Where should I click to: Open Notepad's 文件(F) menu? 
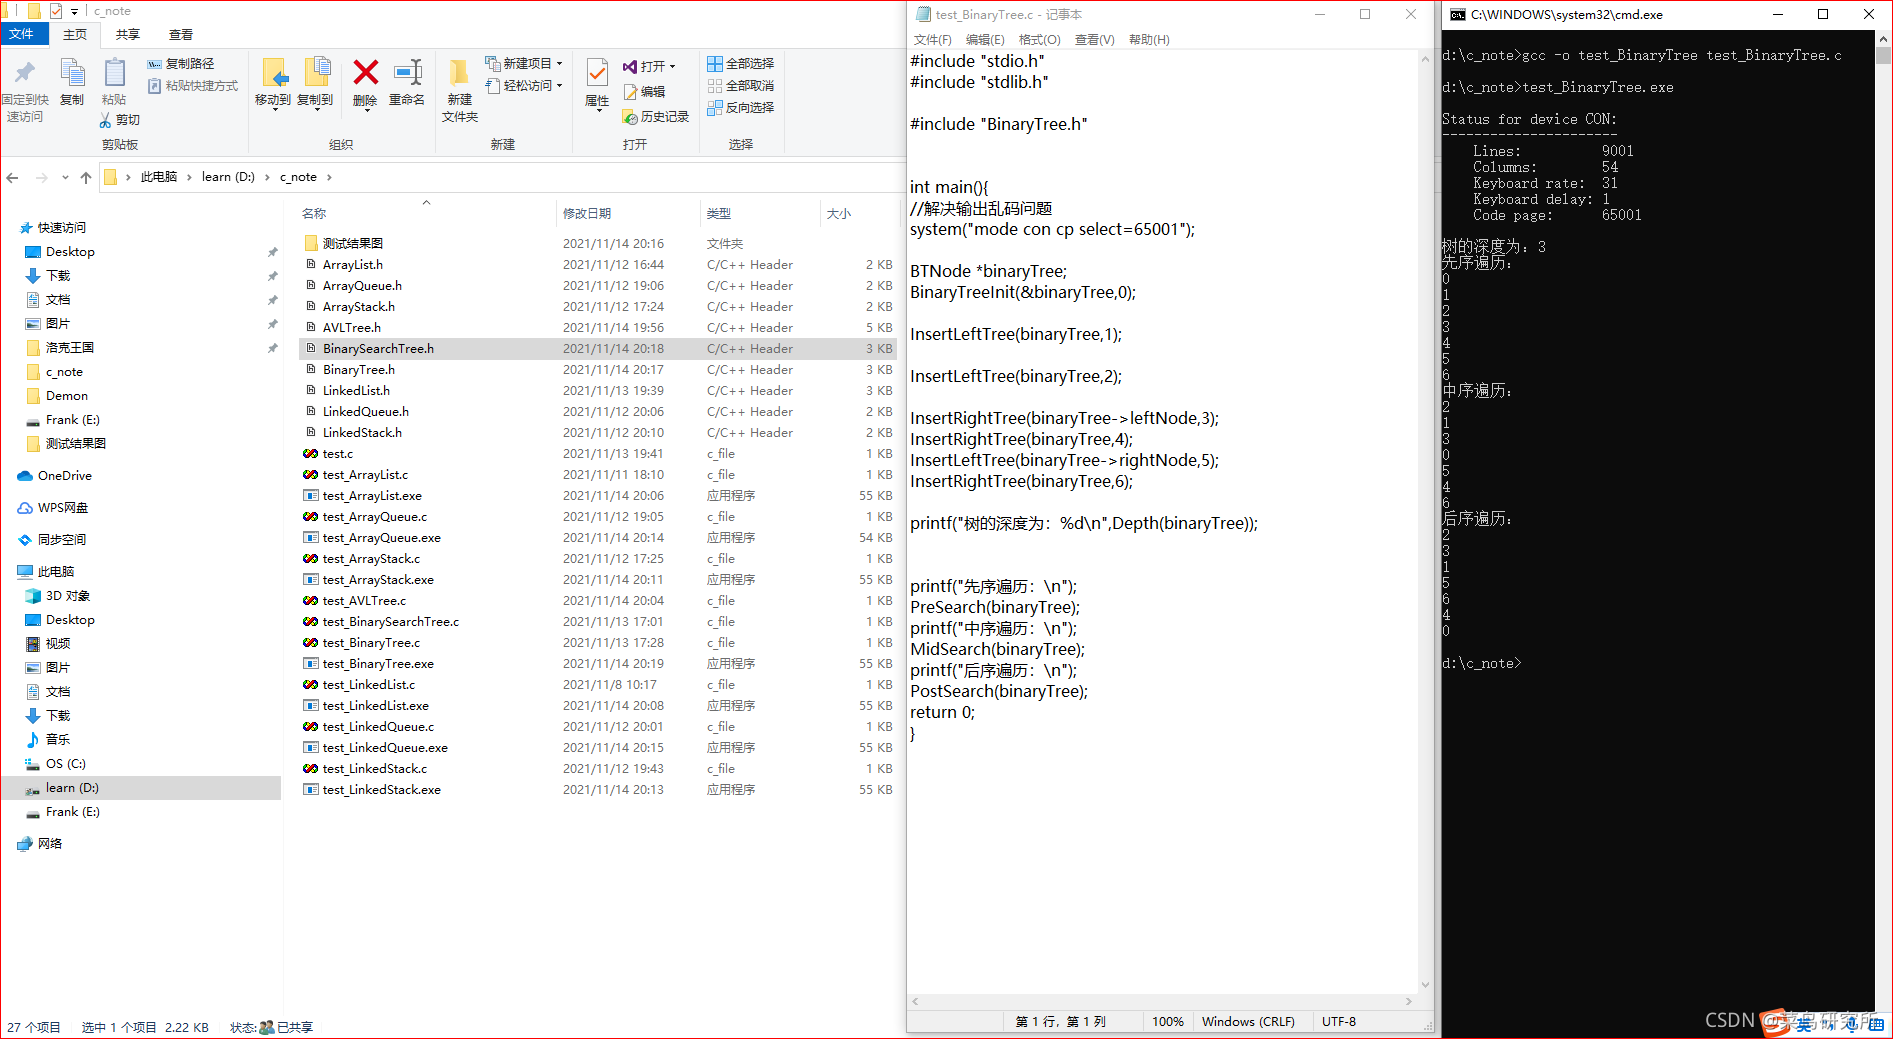[932, 40]
